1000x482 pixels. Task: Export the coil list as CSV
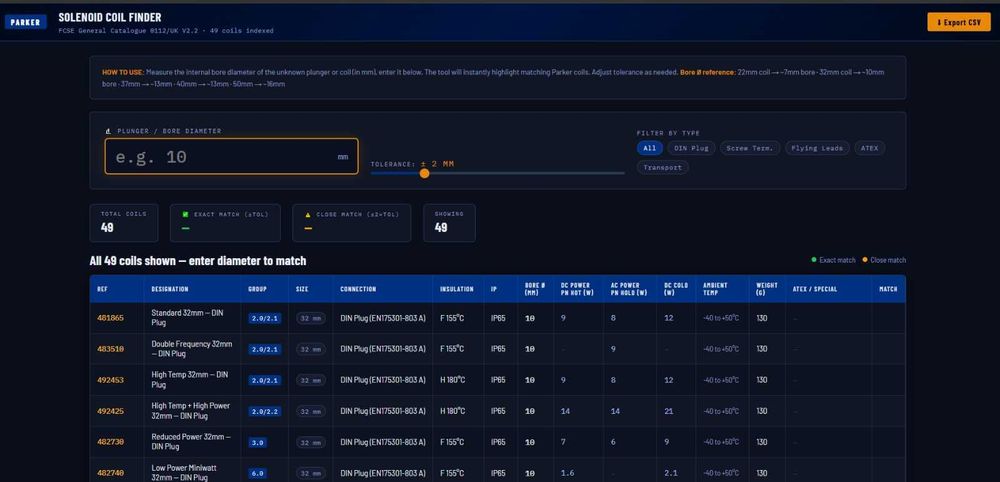pos(959,22)
